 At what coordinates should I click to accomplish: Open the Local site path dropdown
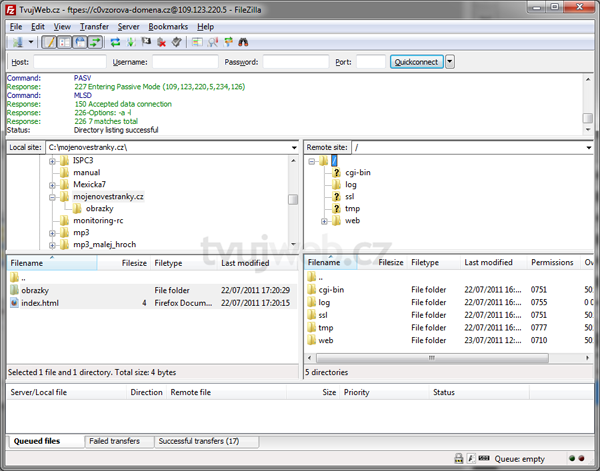tap(294, 148)
